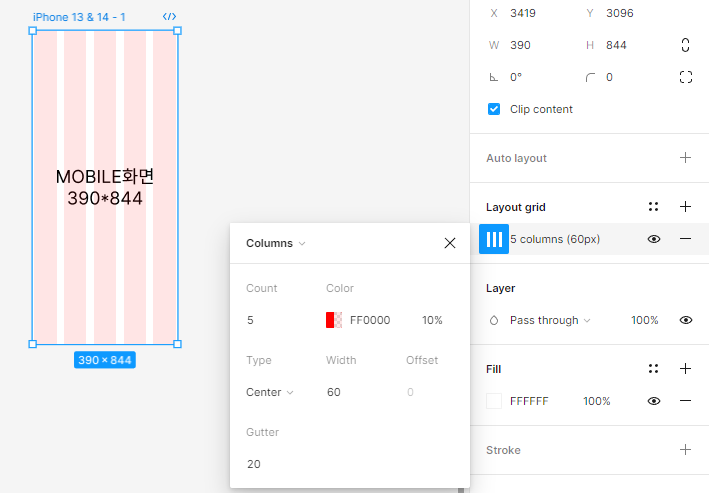The height and width of the screenshot is (493, 709).
Task: Edit the grid color hex FF0000
Action: coord(370,320)
